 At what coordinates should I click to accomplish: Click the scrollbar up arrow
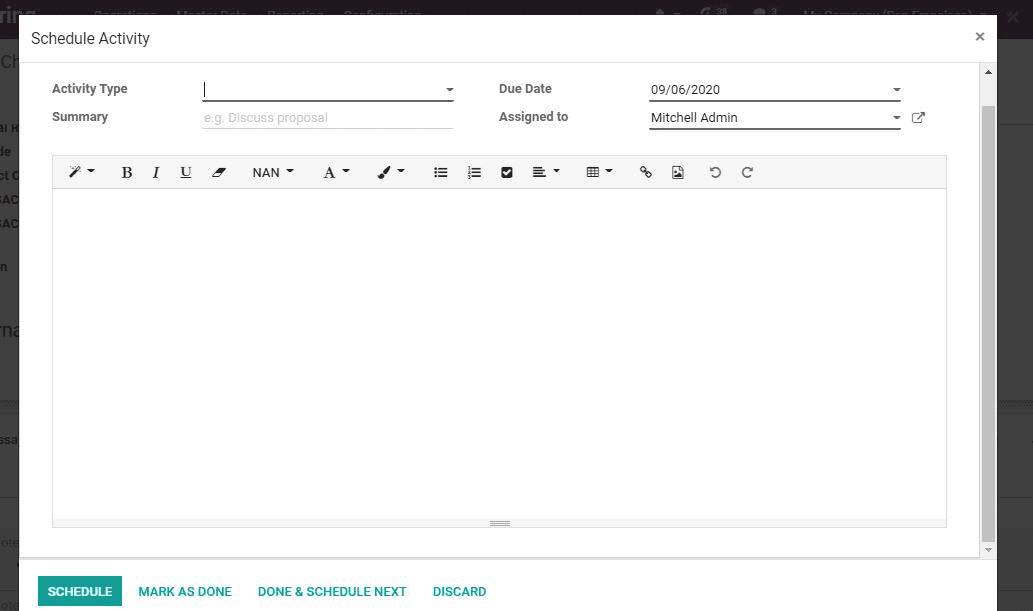pos(988,72)
